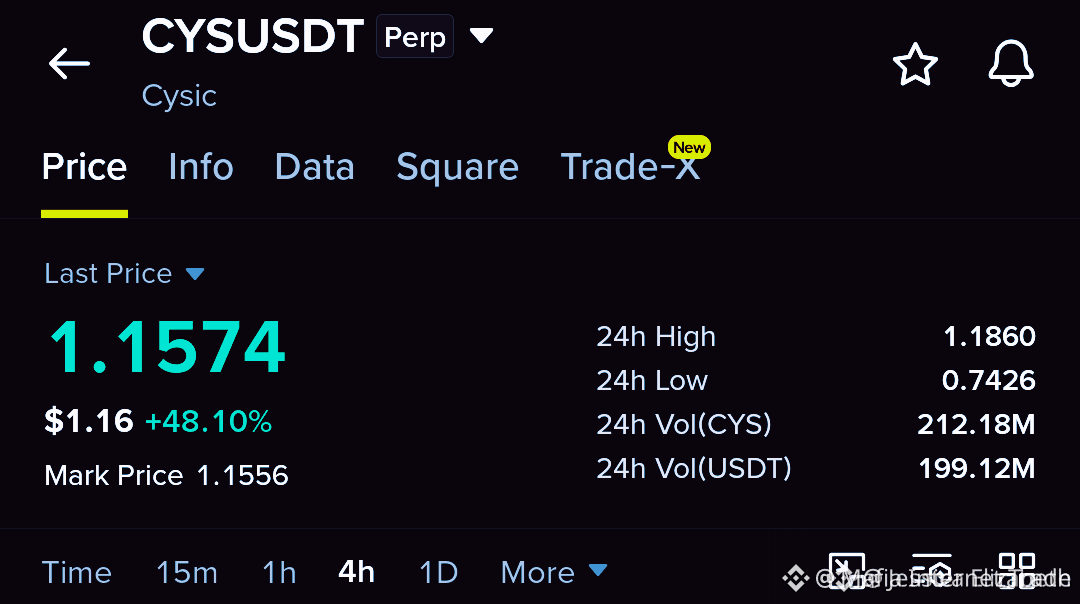Click the Binance logo watermark
1080x604 pixels.
796,578
